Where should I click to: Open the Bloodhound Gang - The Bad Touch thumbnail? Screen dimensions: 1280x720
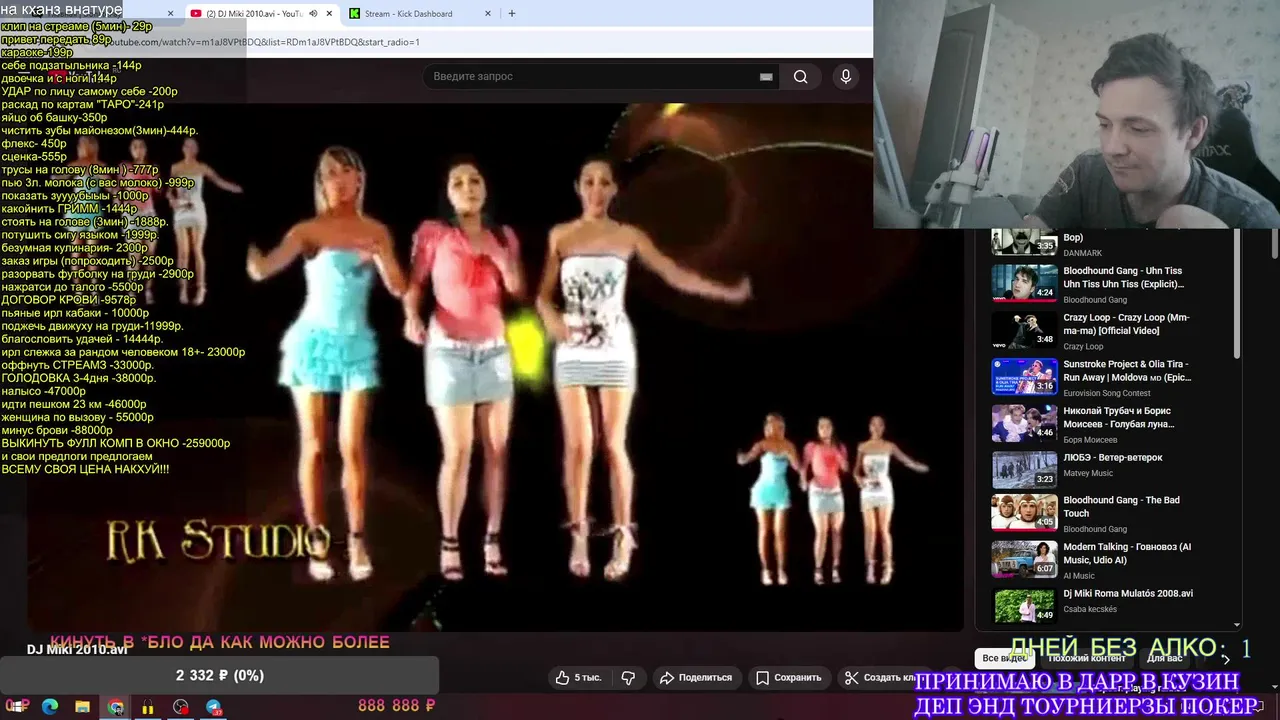click(1024, 512)
